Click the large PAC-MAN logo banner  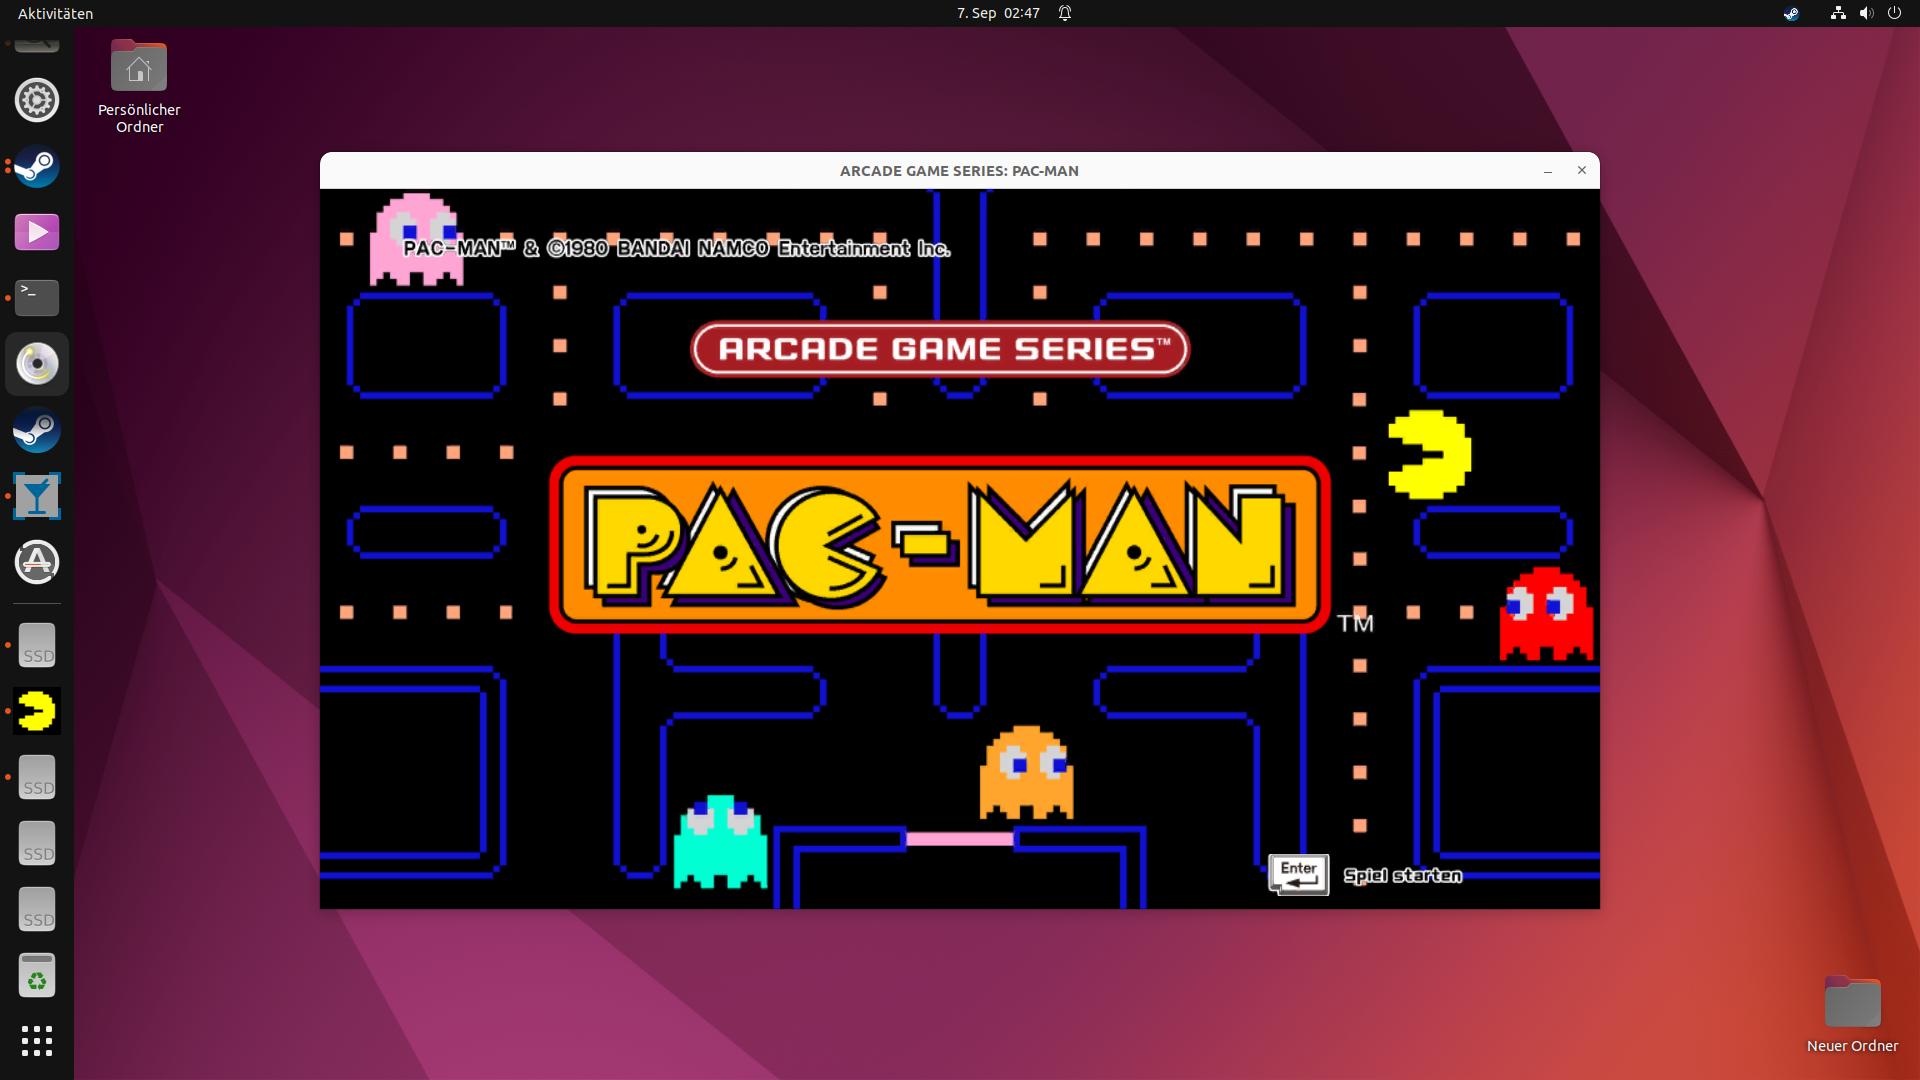[x=940, y=545]
